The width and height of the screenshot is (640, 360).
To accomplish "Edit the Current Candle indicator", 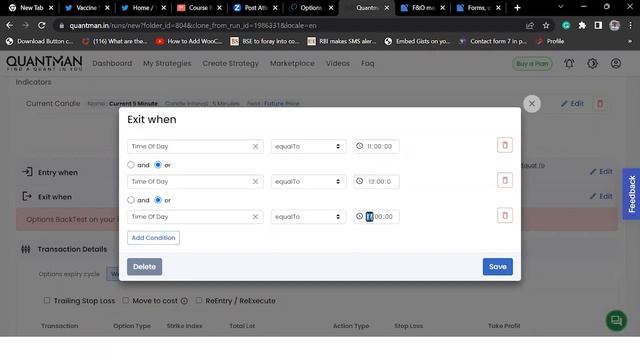I will [x=572, y=104].
